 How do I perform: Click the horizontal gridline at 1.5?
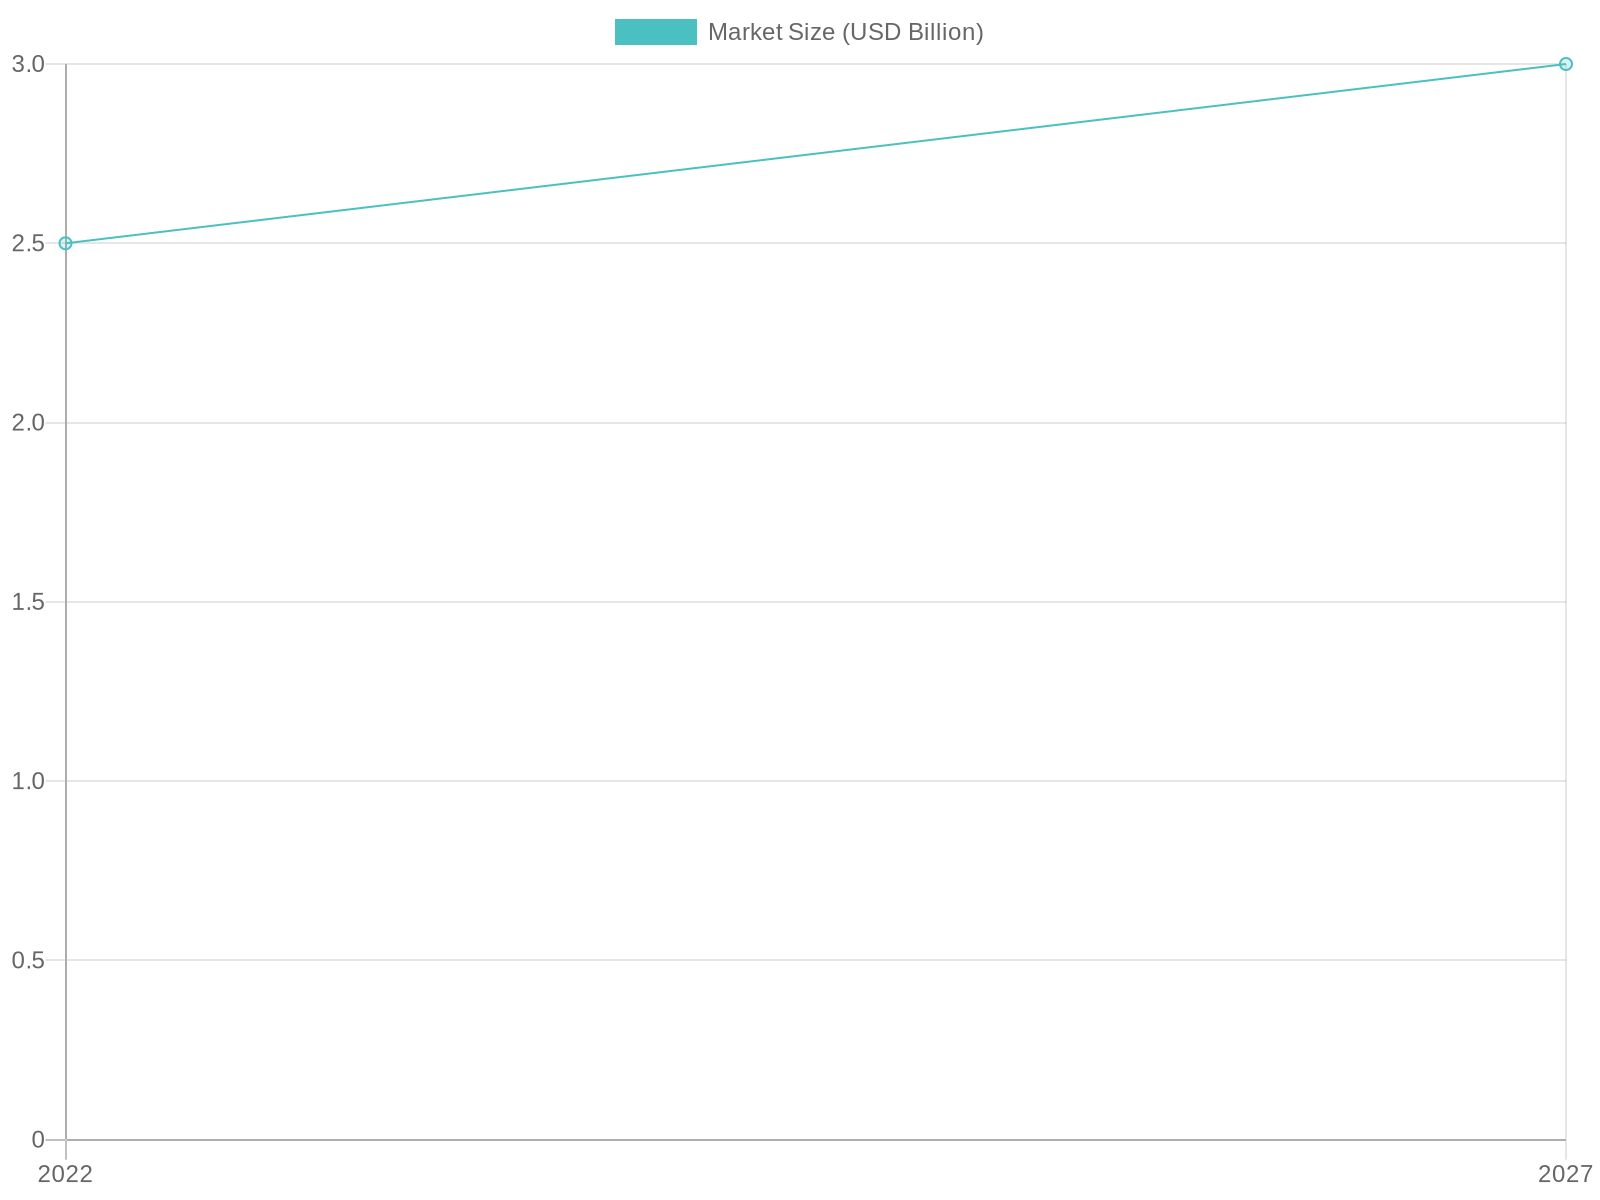[816, 602]
